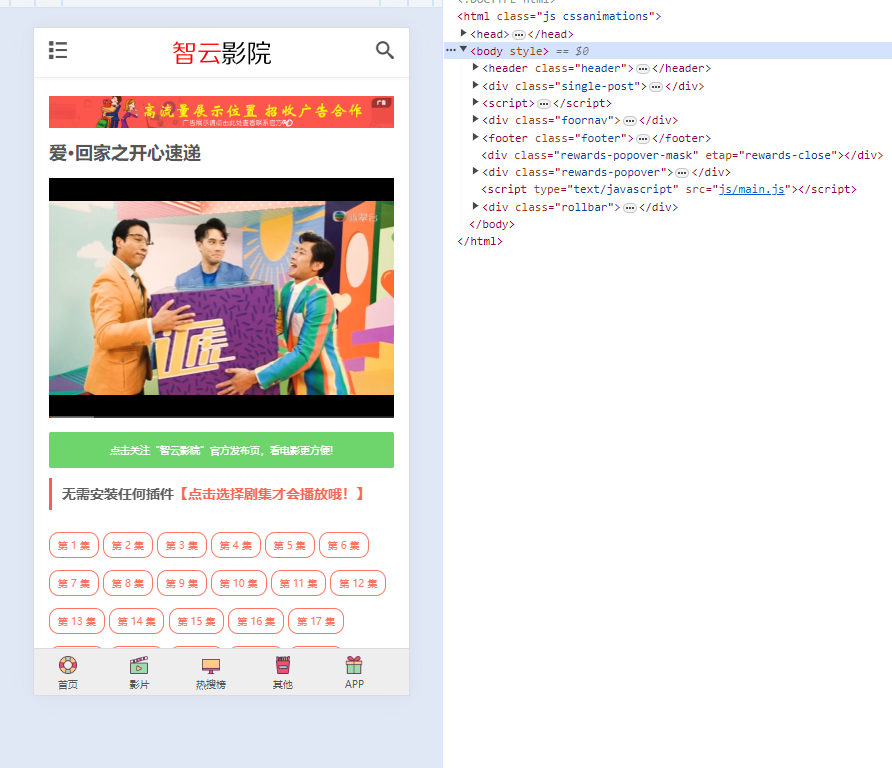Open 影片 movies clapperboard icon
Image resolution: width=892 pixels, height=768 pixels.
pyautogui.click(x=139, y=665)
